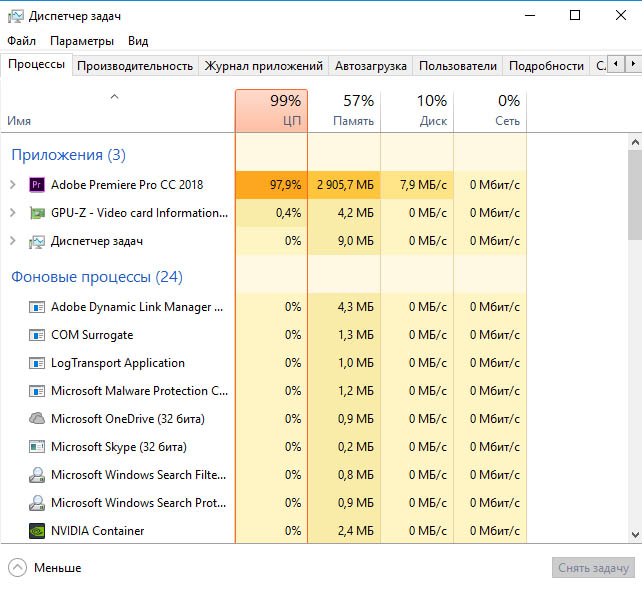
Task: Open the Параметры menu
Action: pyautogui.click(x=82, y=41)
